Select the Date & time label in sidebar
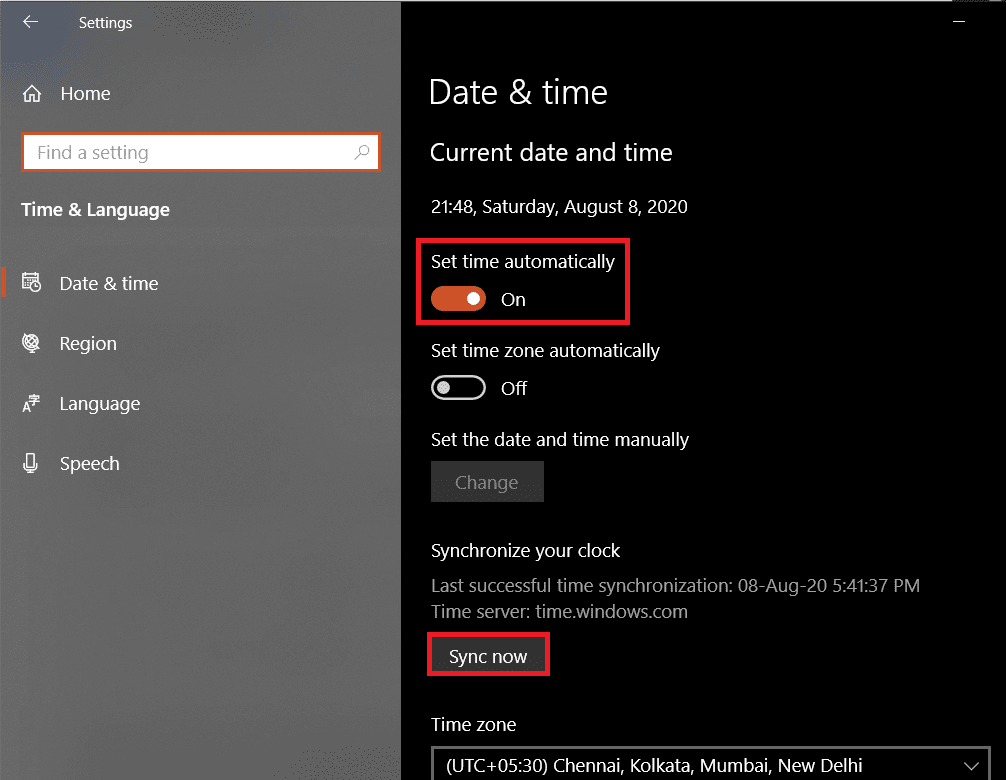 tap(109, 283)
